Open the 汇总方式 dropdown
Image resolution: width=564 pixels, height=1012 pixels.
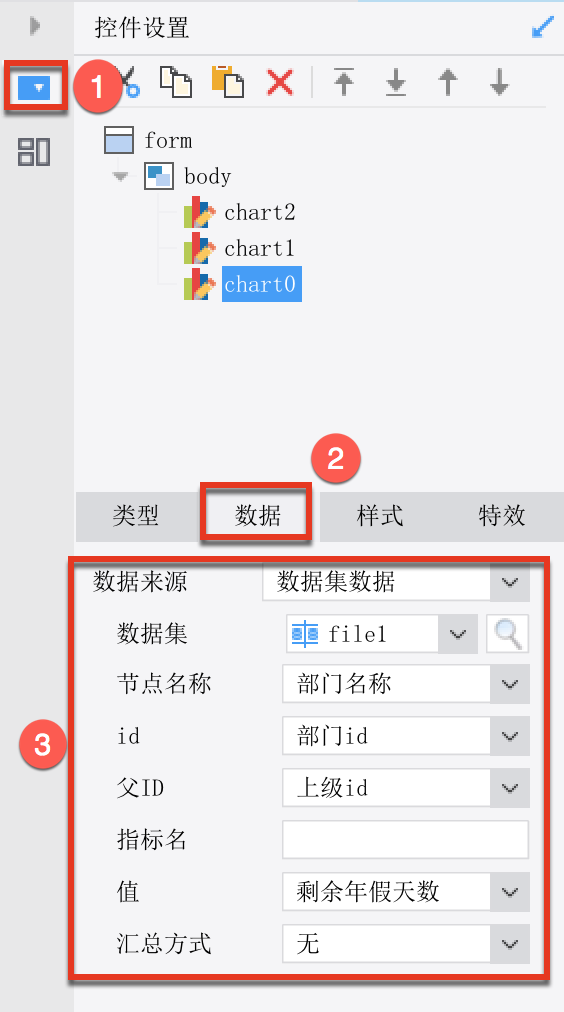pyautogui.click(x=406, y=944)
